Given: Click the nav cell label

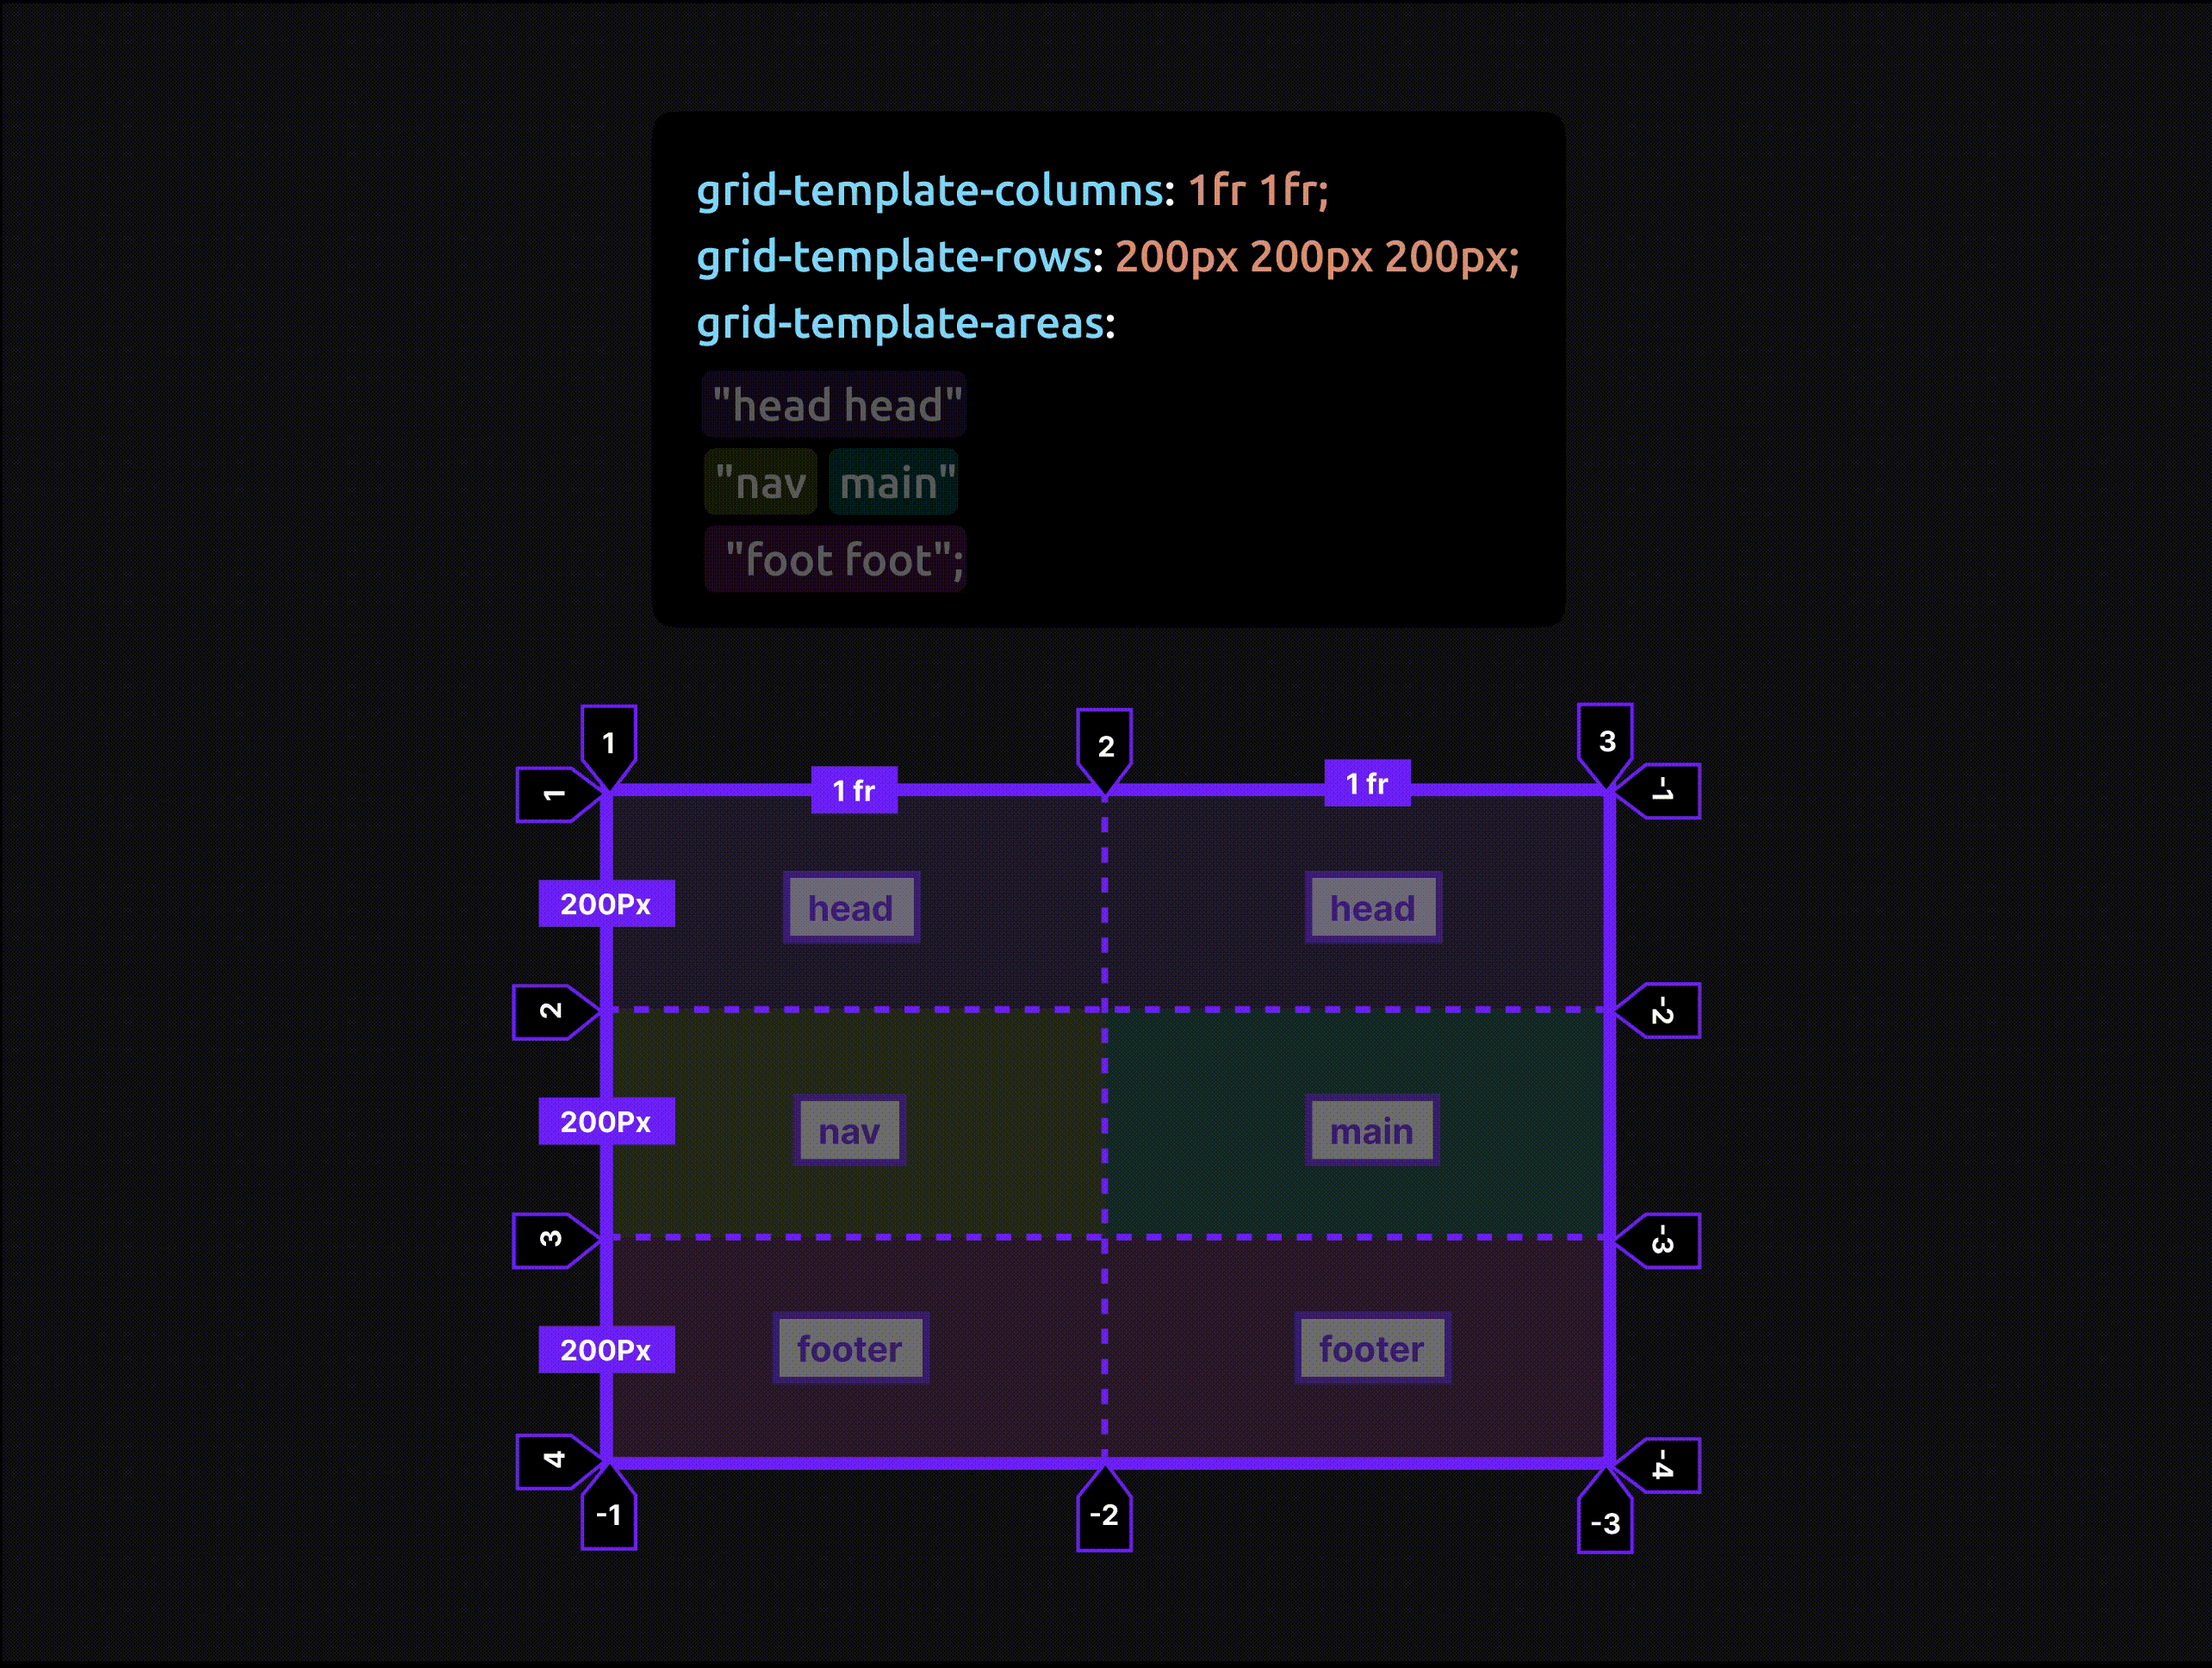Looking at the screenshot, I should click(x=850, y=1131).
